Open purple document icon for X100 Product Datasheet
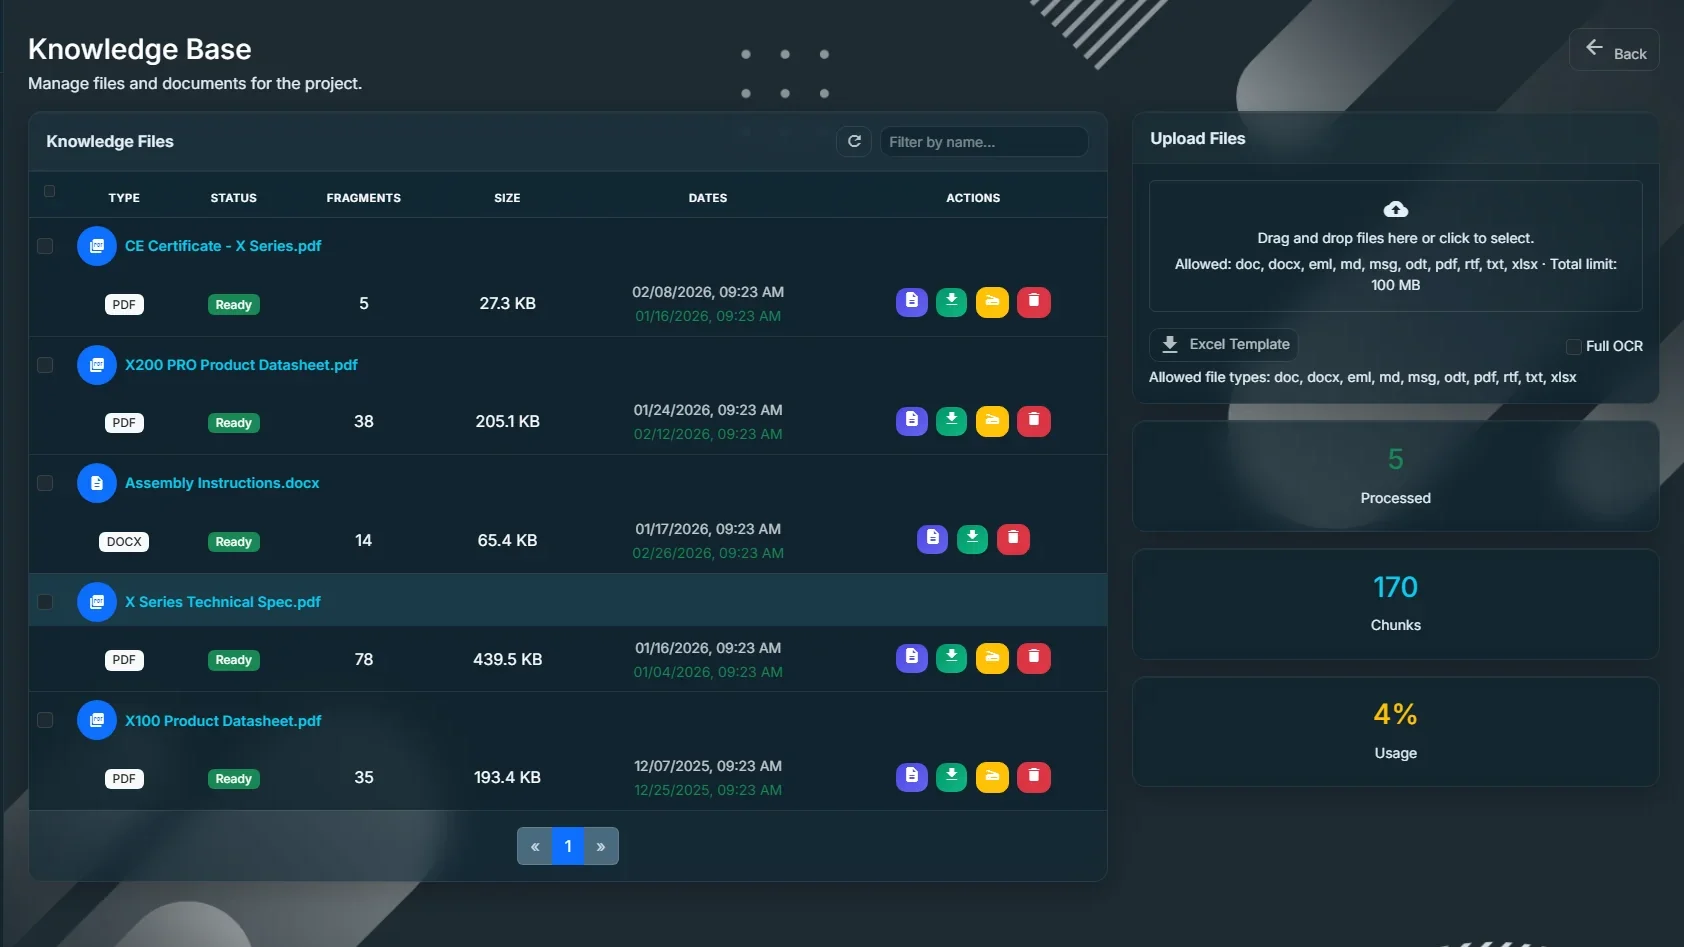The image size is (1684, 947). pyautogui.click(x=911, y=777)
